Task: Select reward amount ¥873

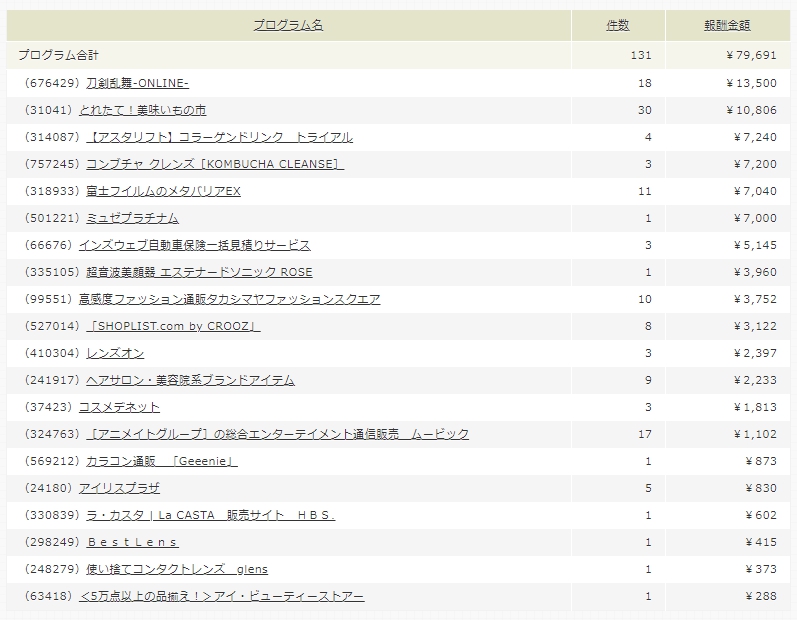Action: pos(761,460)
